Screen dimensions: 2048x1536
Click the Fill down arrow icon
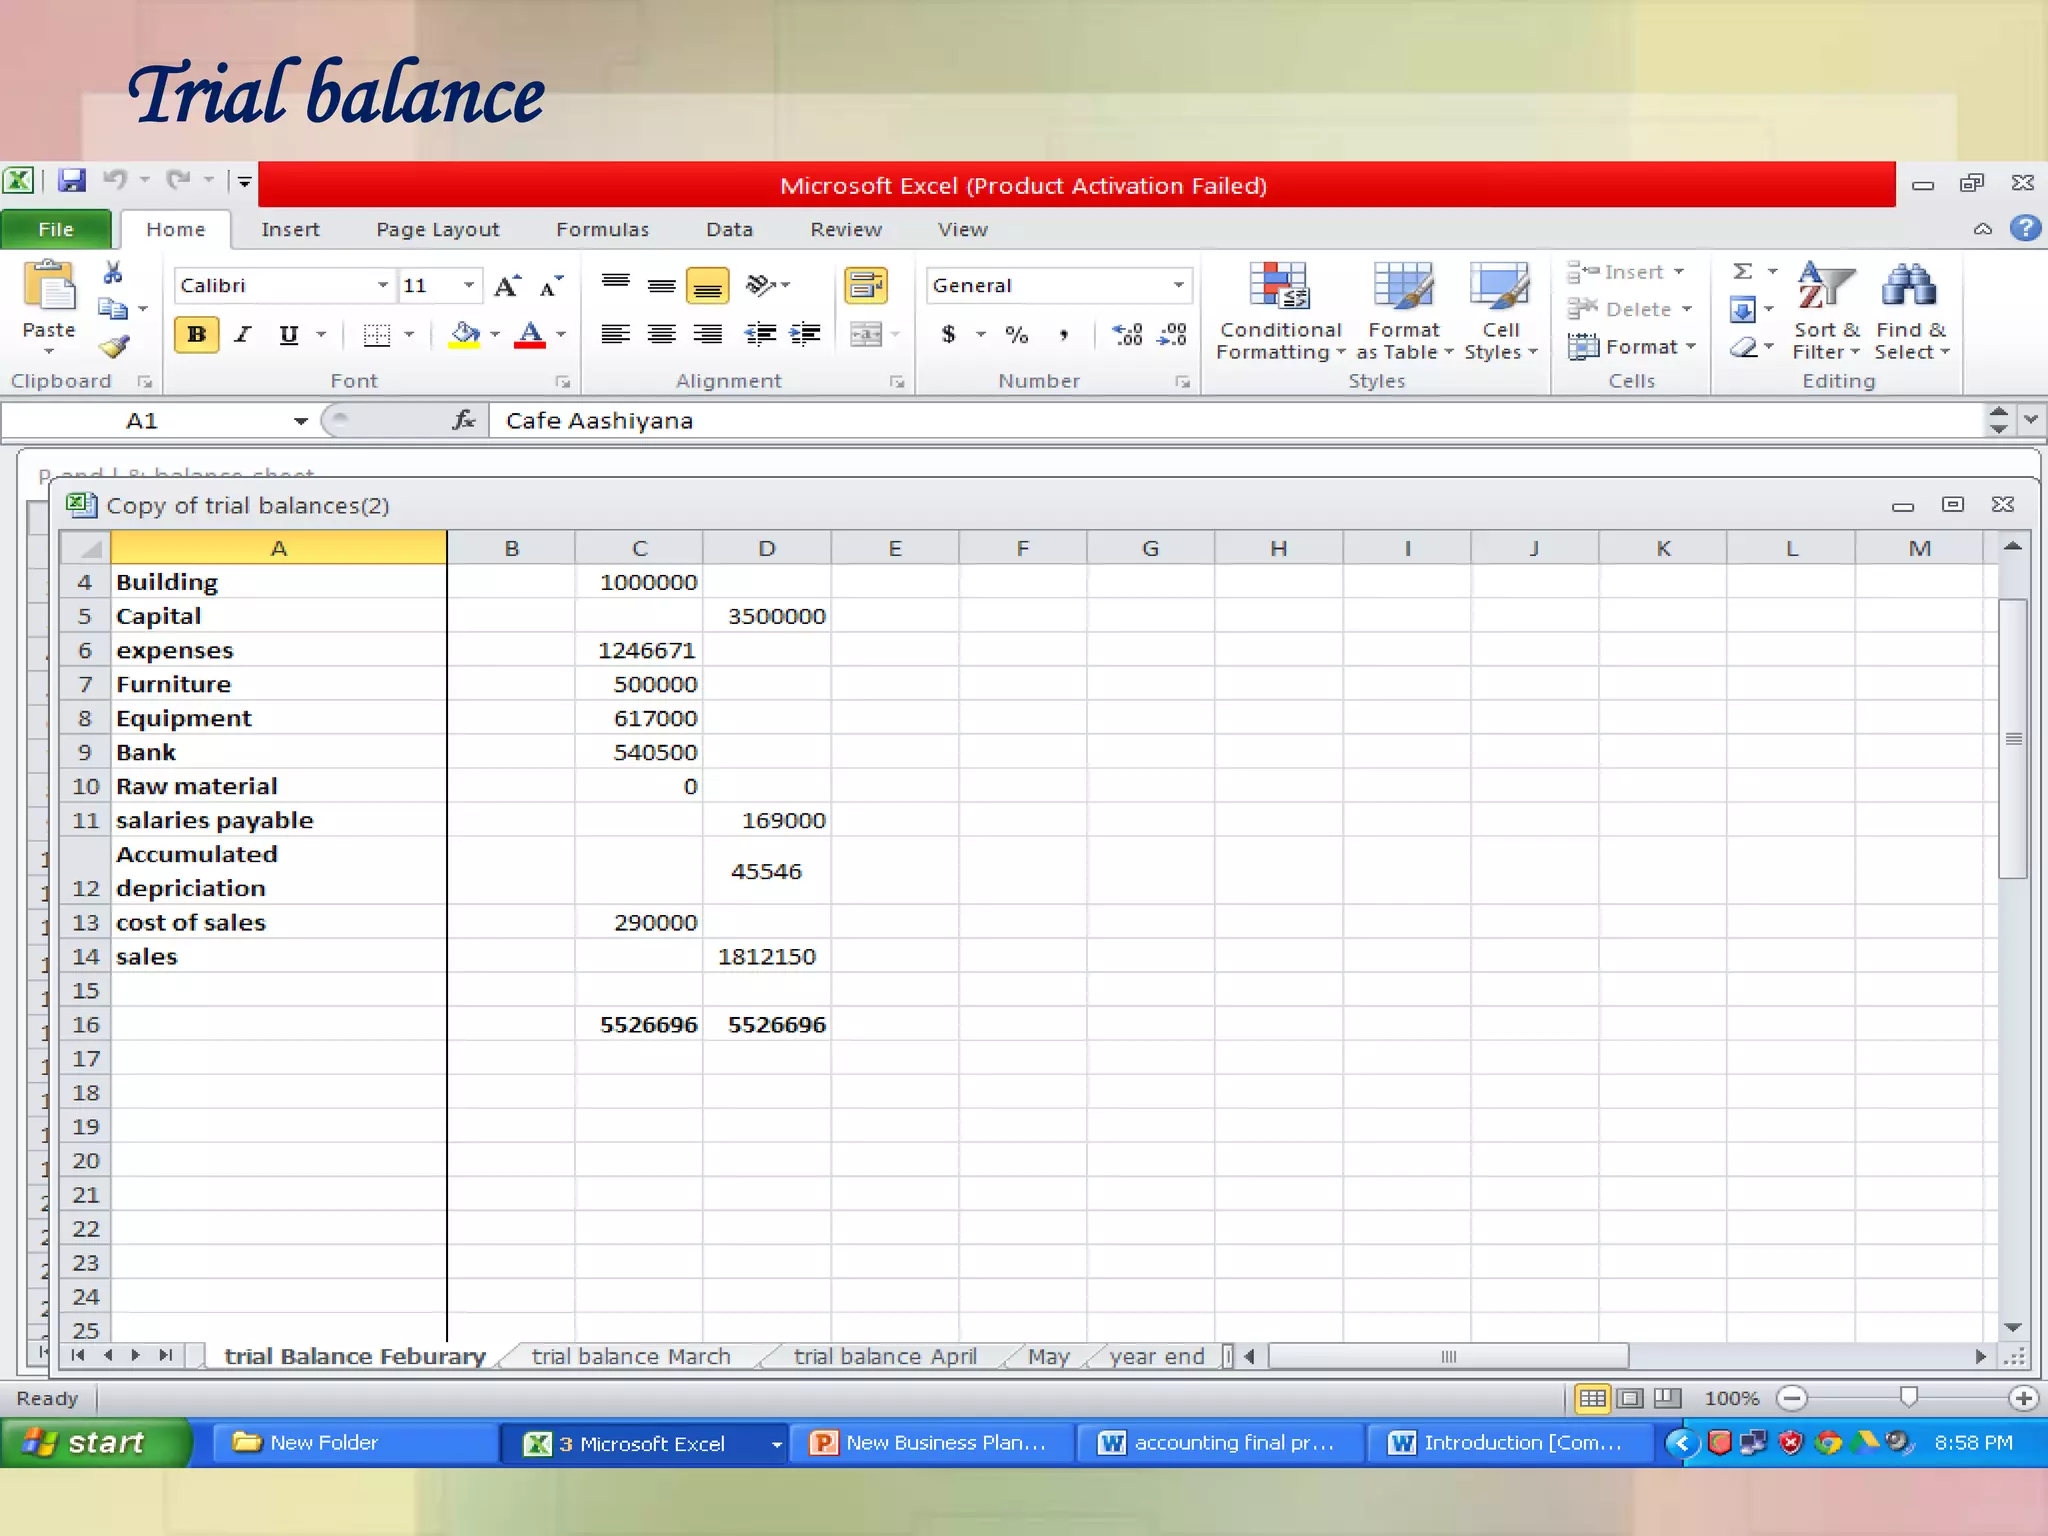coord(1742,310)
